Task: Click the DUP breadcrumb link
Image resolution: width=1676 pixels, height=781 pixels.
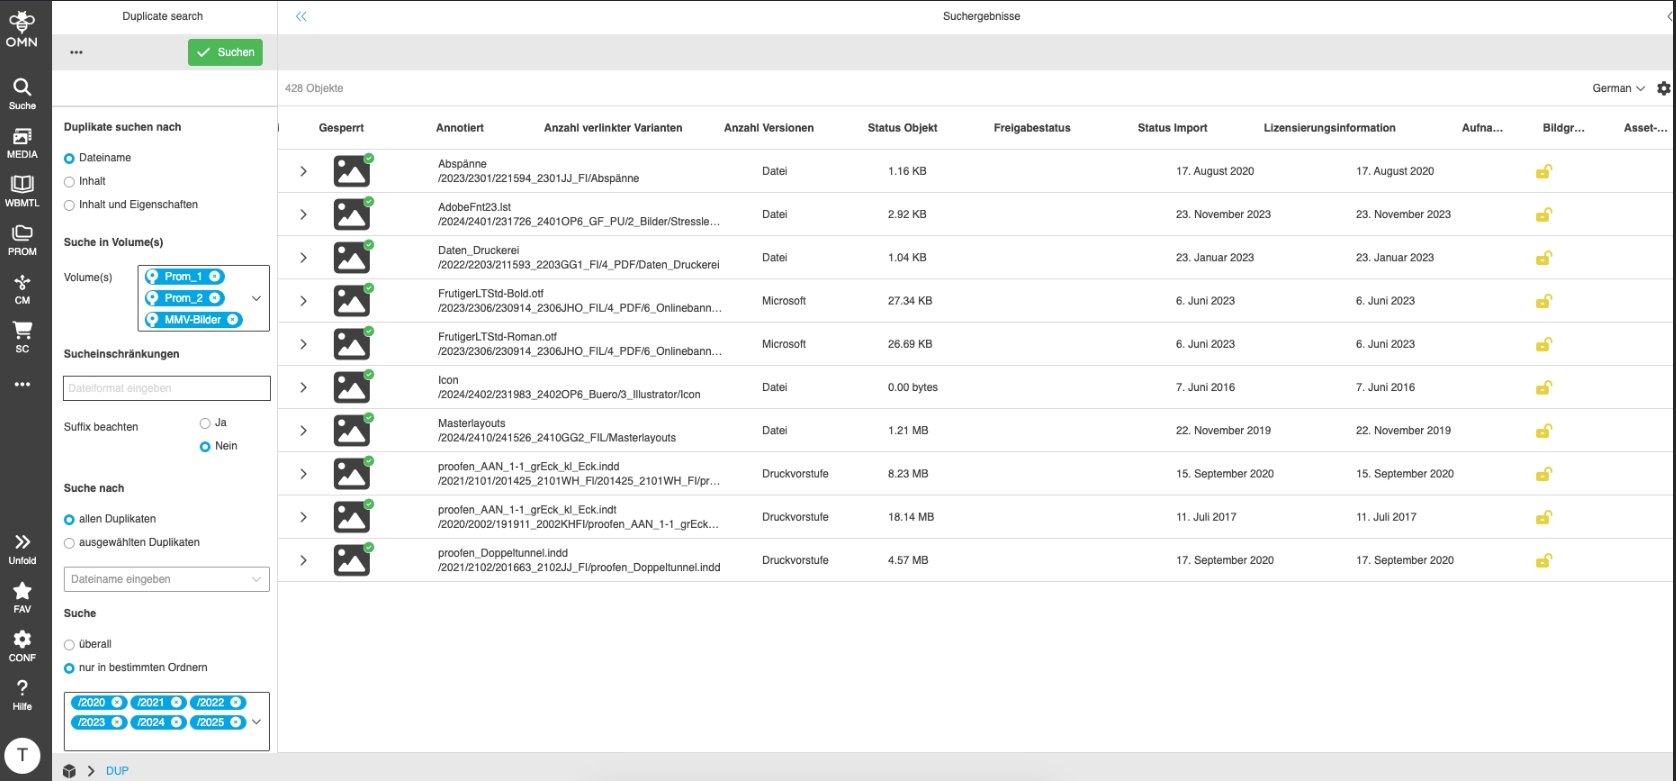Action: point(117,771)
